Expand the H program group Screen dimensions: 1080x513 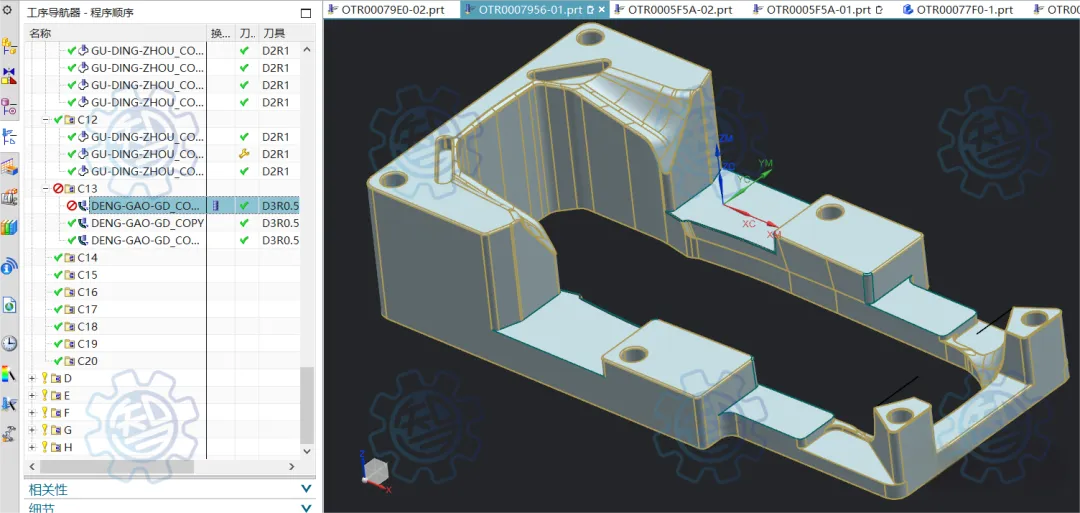[x=32, y=447]
